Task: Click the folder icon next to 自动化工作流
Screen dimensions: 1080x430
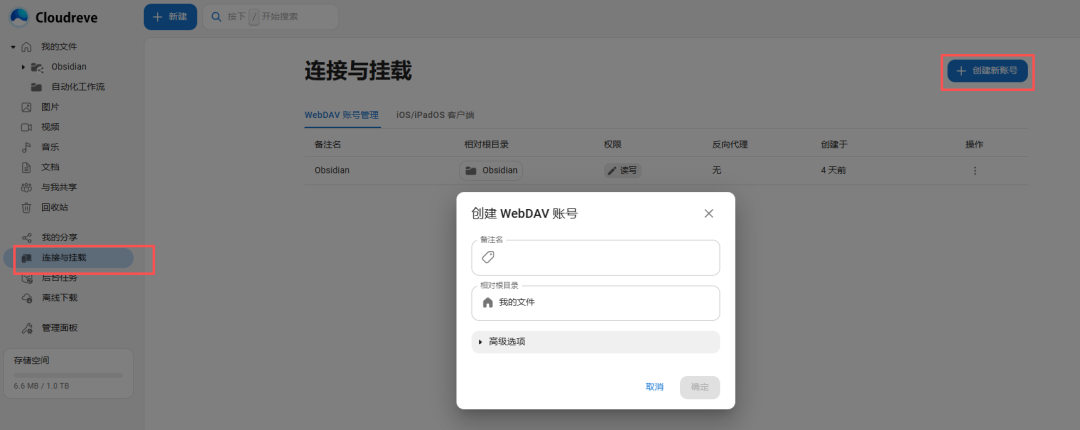Action: pyautogui.click(x=37, y=87)
